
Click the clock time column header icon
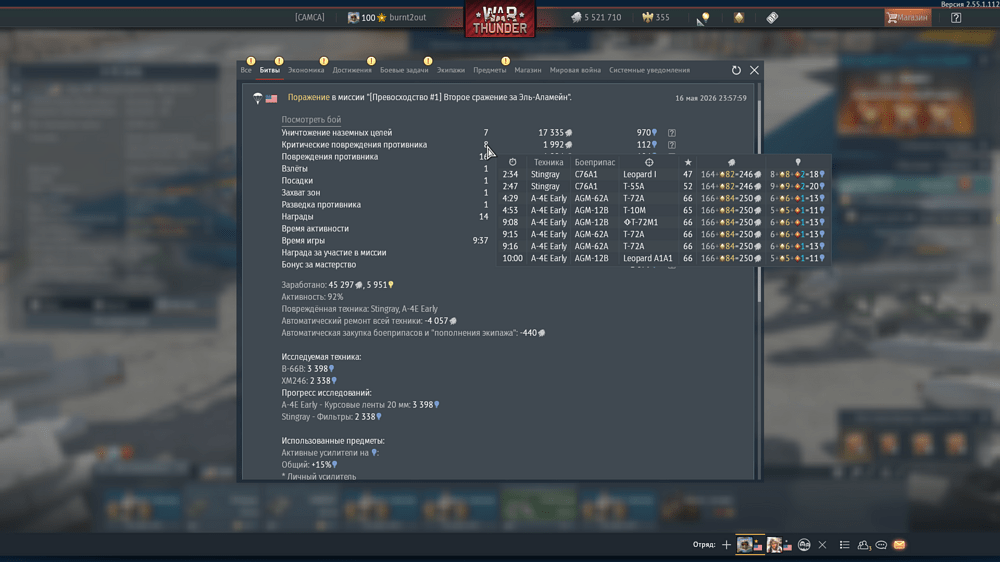pos(513,162)
